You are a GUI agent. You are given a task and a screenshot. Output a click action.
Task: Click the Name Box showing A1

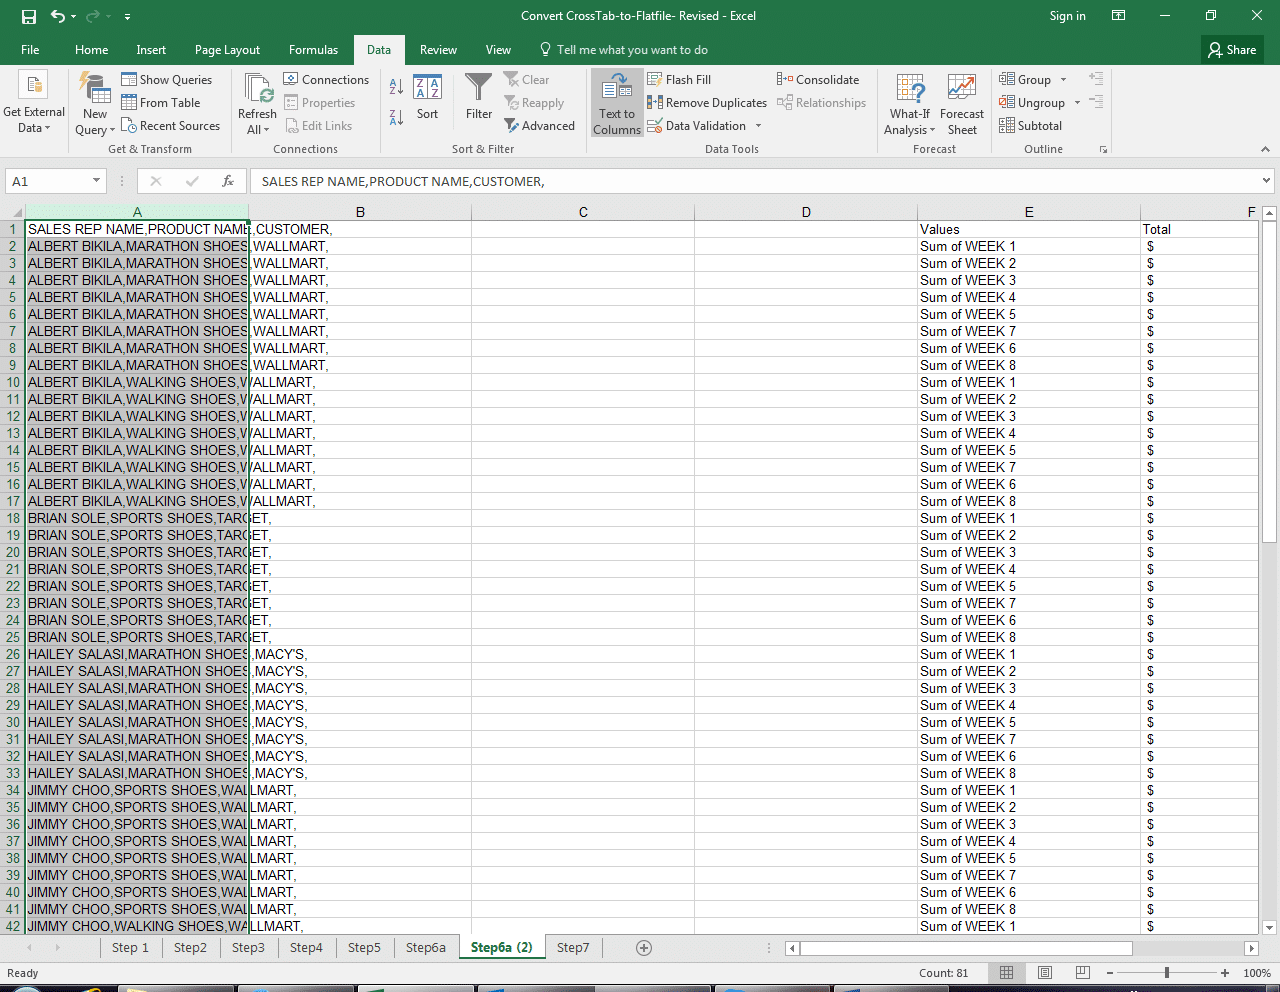point(47,181)
